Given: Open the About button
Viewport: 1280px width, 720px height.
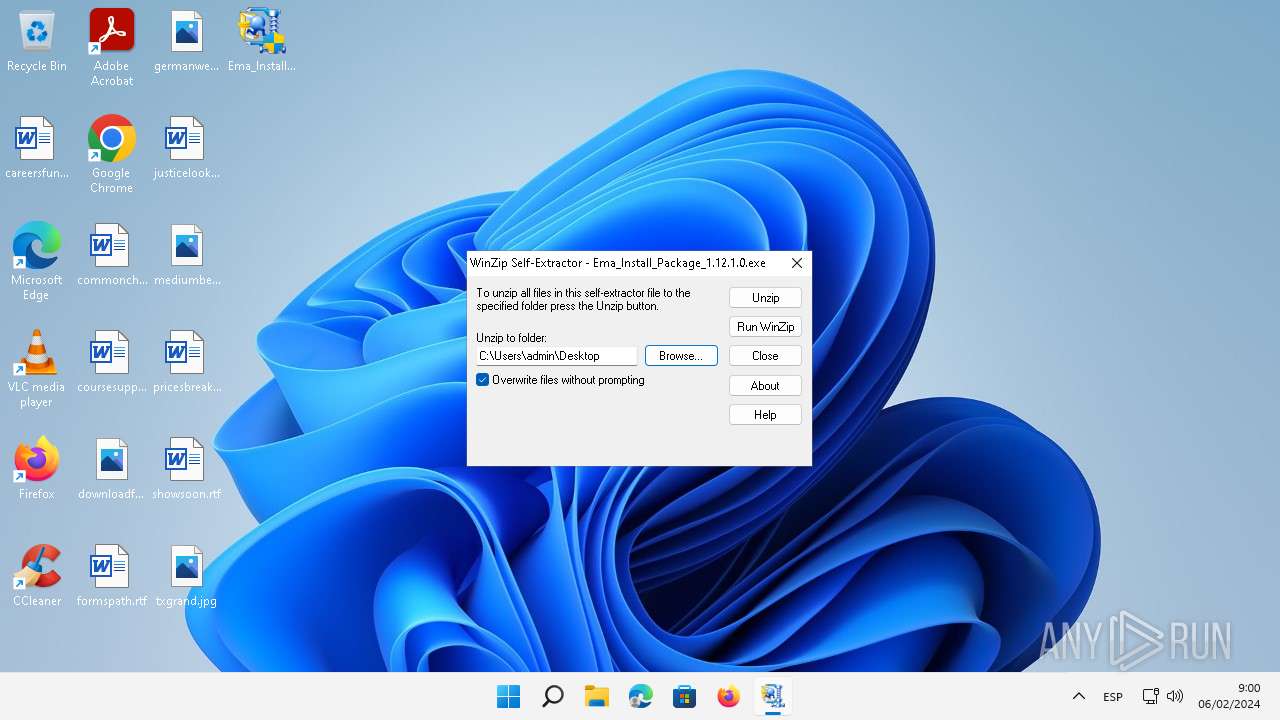Looking at the screenshot, I should (x=765, y=386).
